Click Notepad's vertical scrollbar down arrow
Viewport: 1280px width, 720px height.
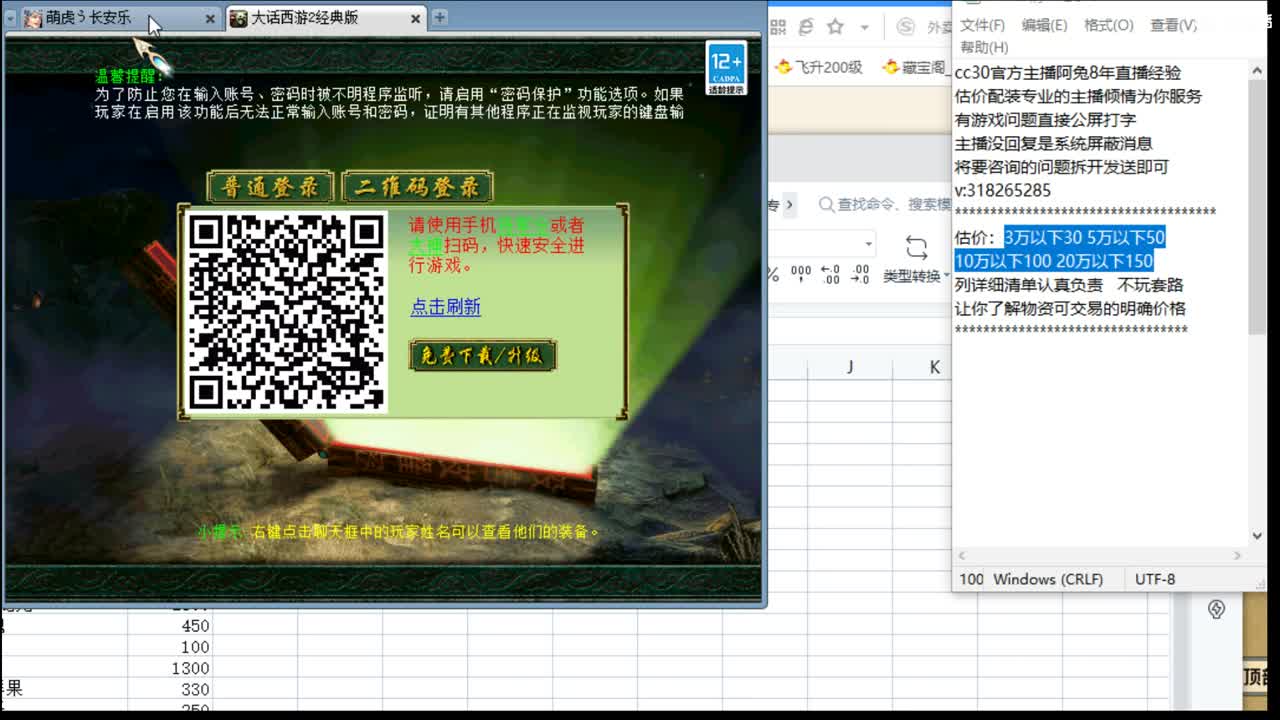tap(1257, 536)
